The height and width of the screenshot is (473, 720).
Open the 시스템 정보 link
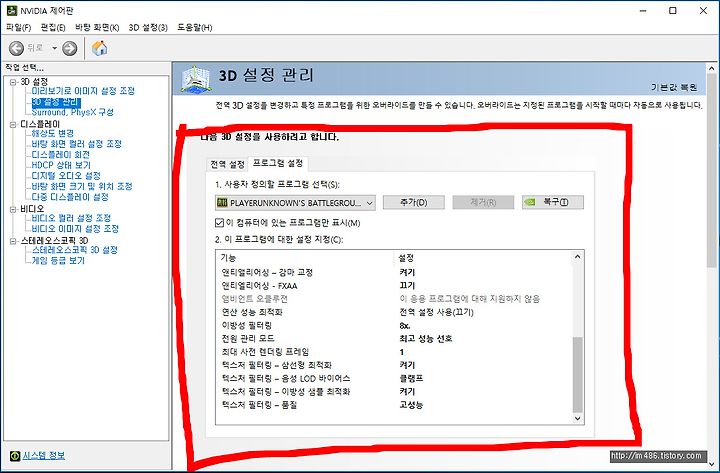click(x=44, y=456)
